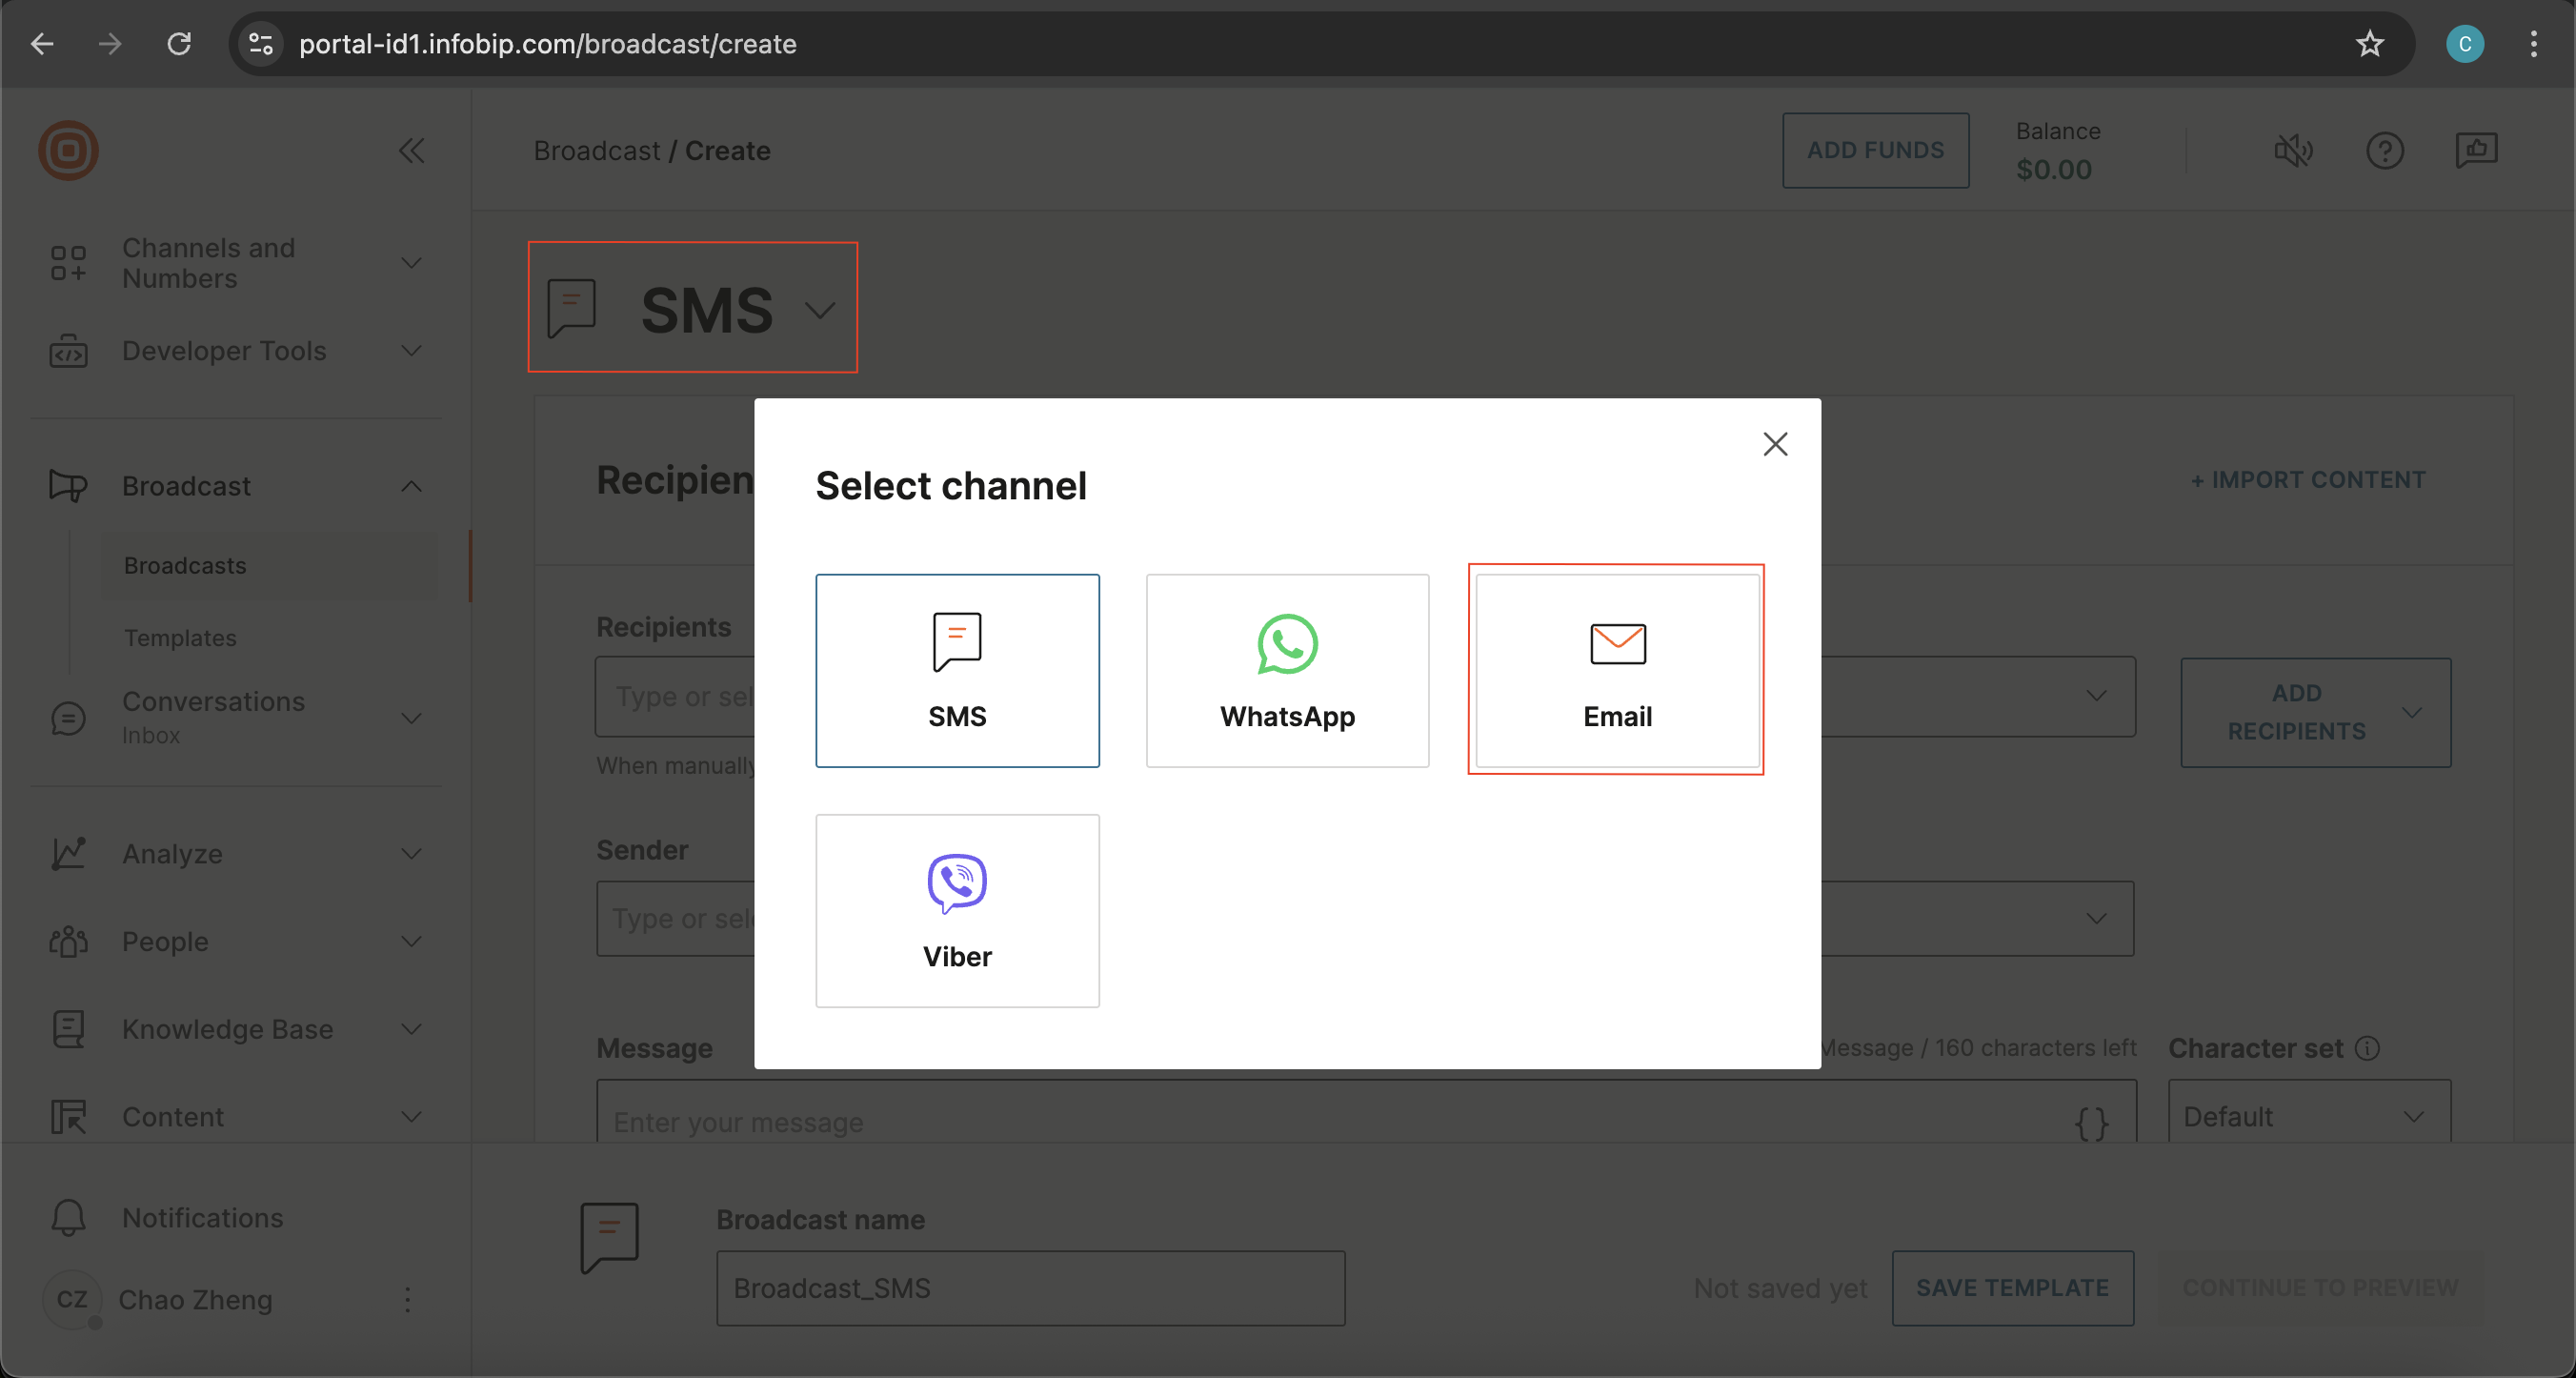This screenshot has height=1378, width=2576.
Task: Open Notifications menu item
Action: [x=202, y=1218]
